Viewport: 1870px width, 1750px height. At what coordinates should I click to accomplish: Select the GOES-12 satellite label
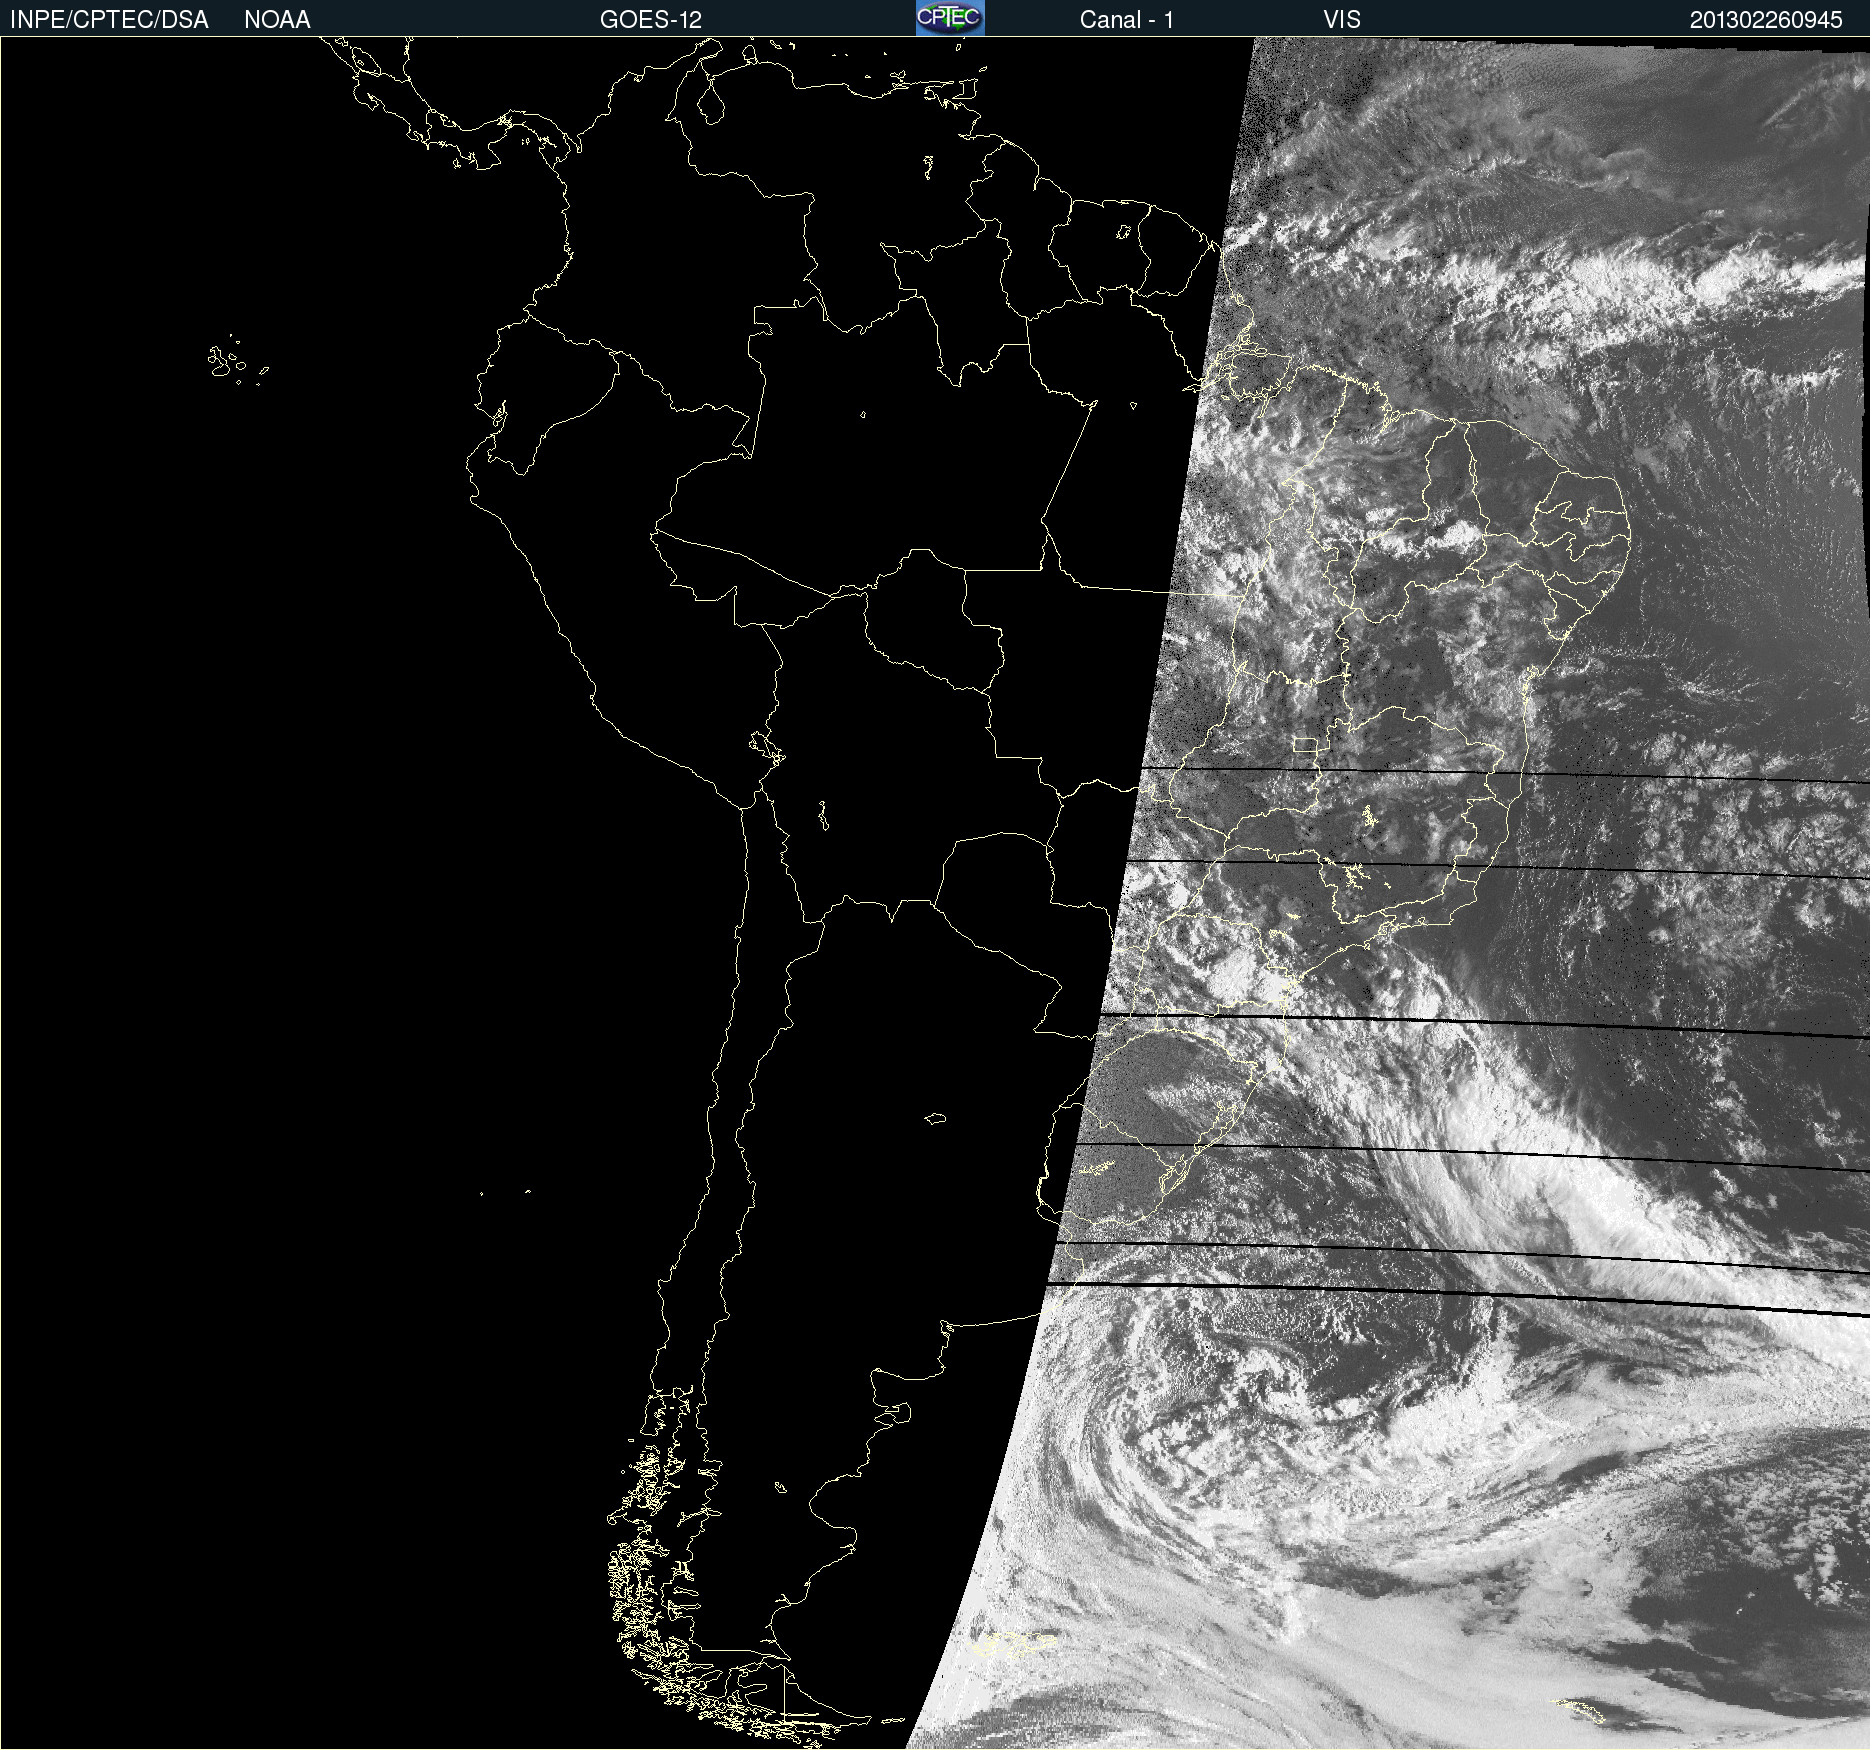pos(651,20)
